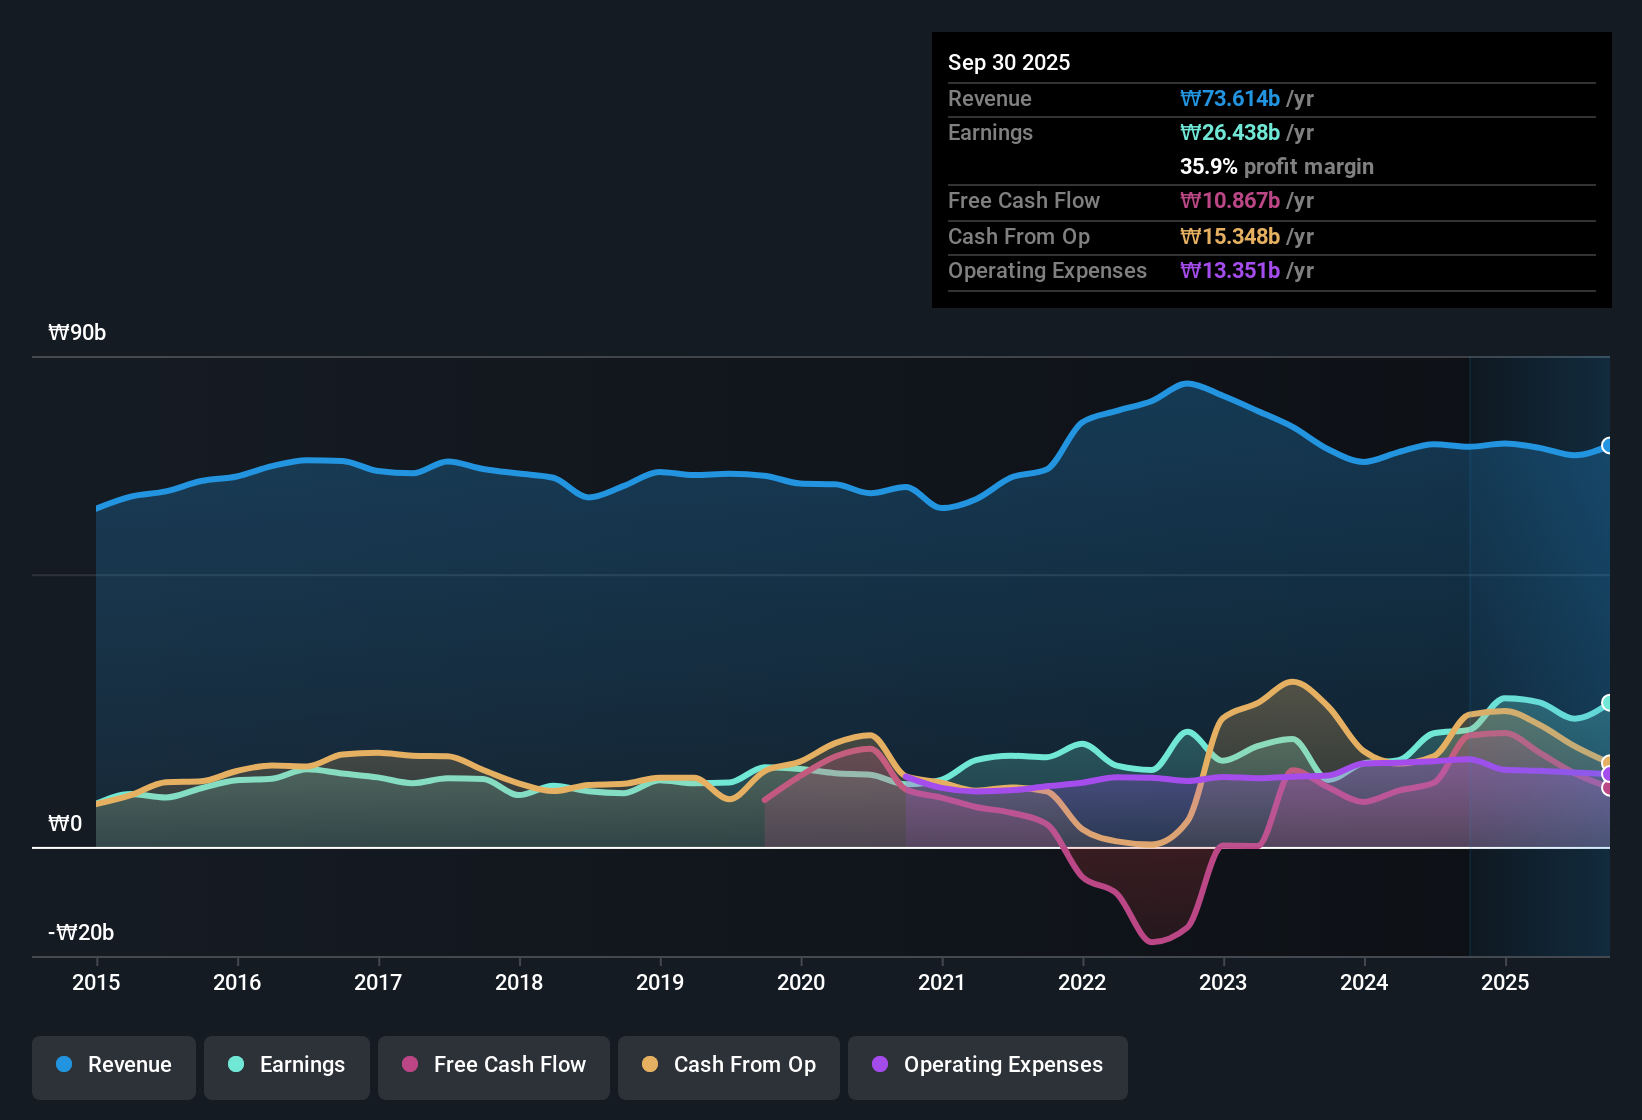Toggle the Free Cash Flow series off
This screenshot has height=1120, width=1642.
click(x=493, y=1066)
